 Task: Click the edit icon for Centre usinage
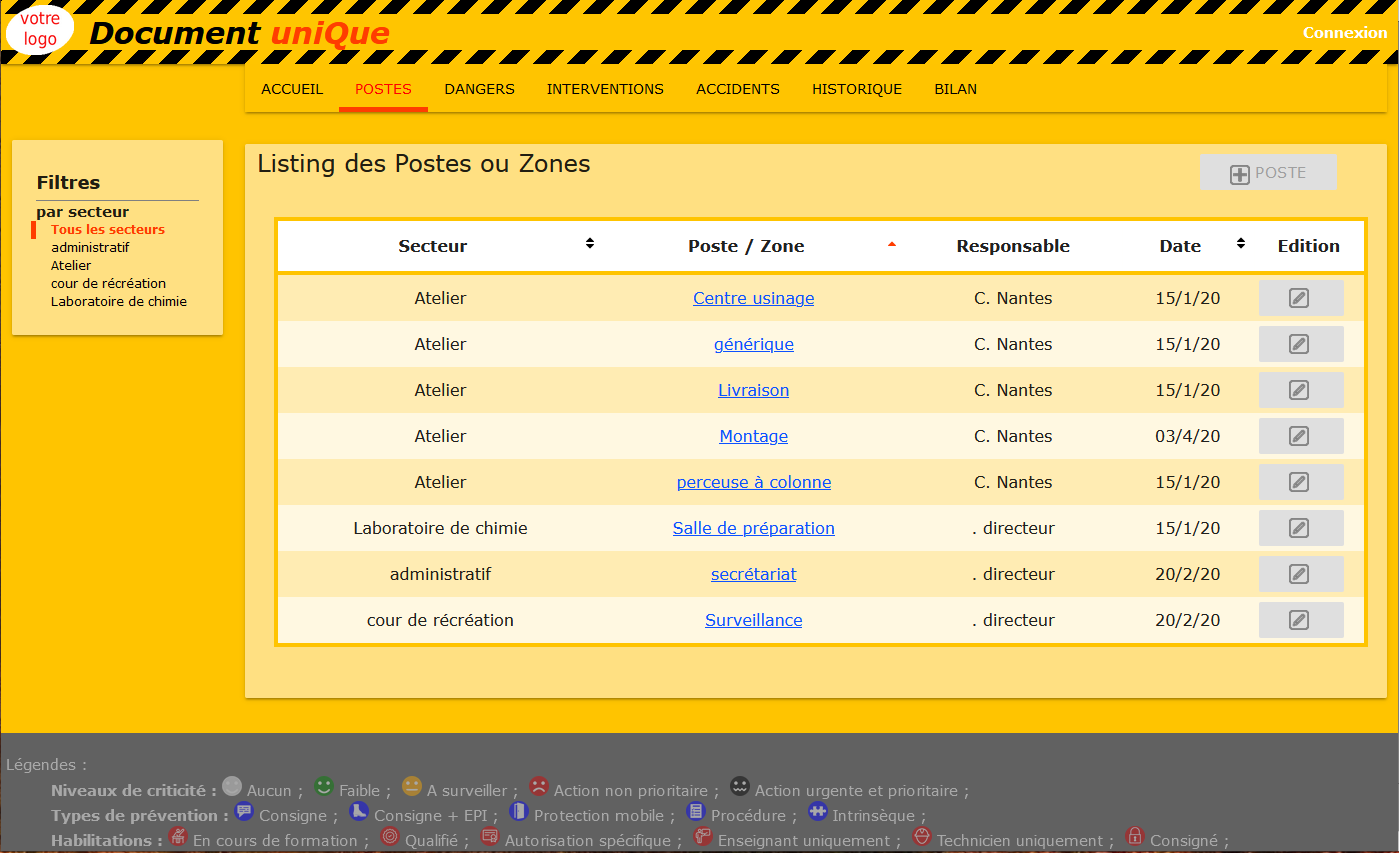point(1299,298)
